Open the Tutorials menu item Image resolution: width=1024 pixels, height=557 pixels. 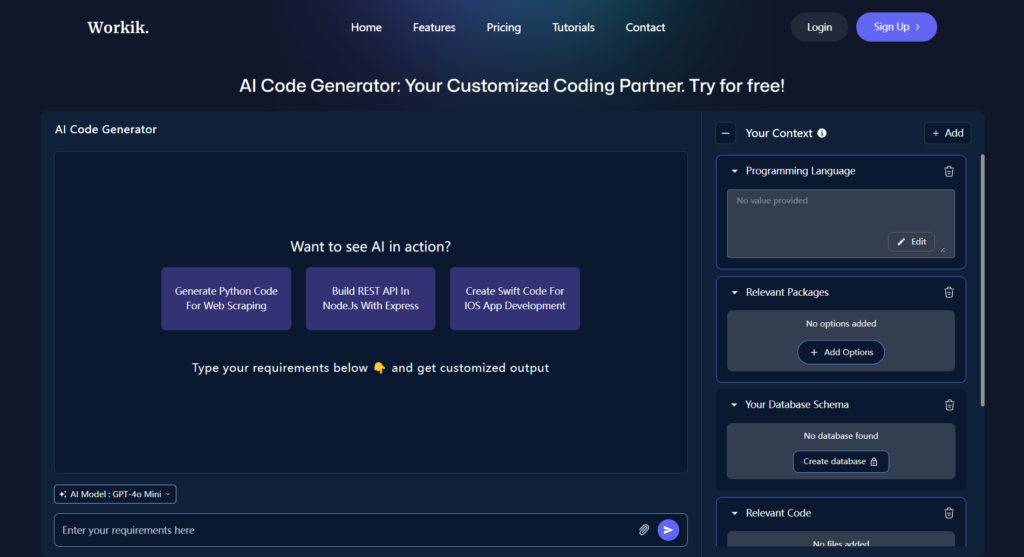click(573, 27)
